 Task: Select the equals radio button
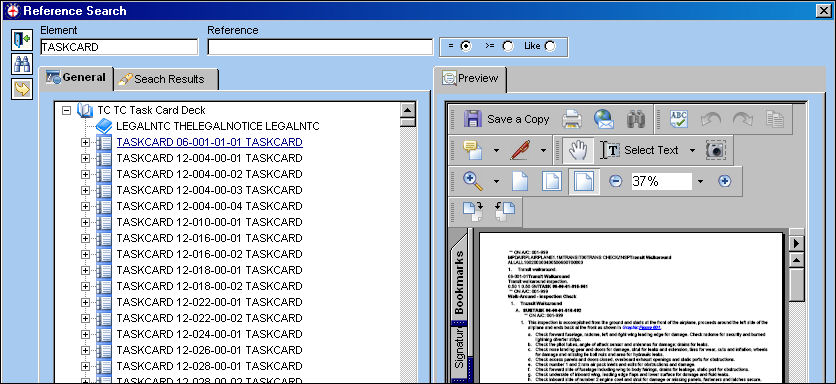[466, 46]
